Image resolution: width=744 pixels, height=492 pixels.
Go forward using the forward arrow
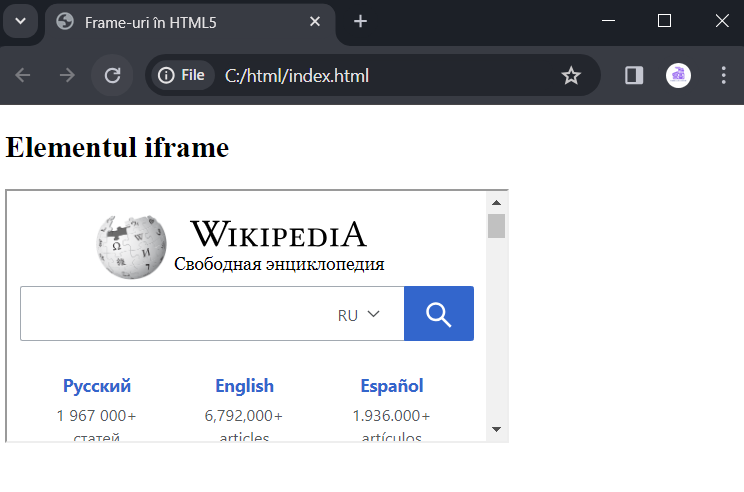pos(67,75)
